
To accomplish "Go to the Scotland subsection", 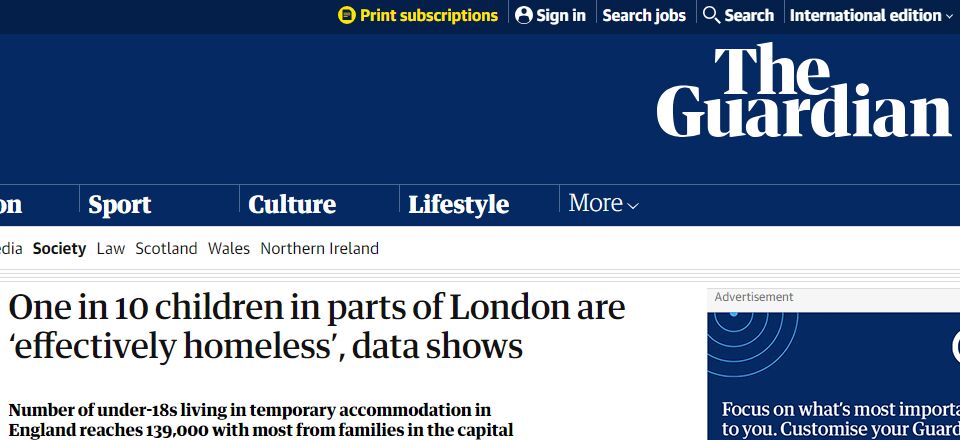I will [x=166, y=249].
